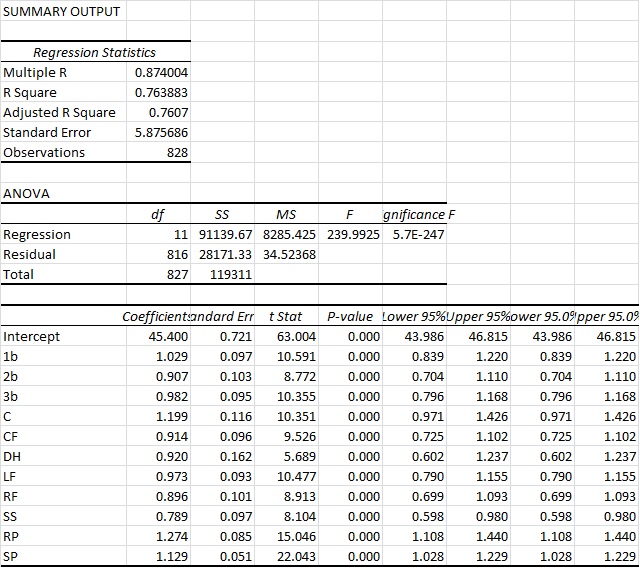Click the DH standard error 0.162
Viewport: 640px width, 568px height.
coord(236,457)
